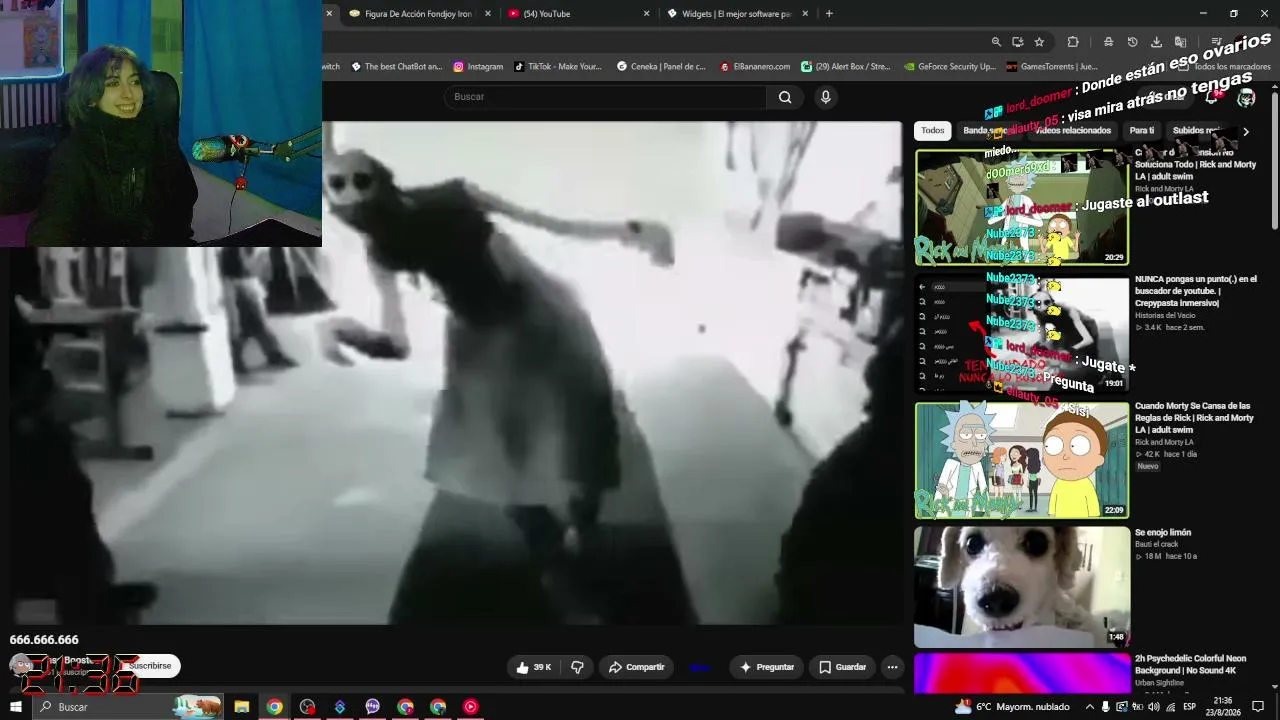The image size is (1280, 720).
Task: Open the Psychedelic Colorful Neon Background thumbnail
Action: pos(1022,673)
